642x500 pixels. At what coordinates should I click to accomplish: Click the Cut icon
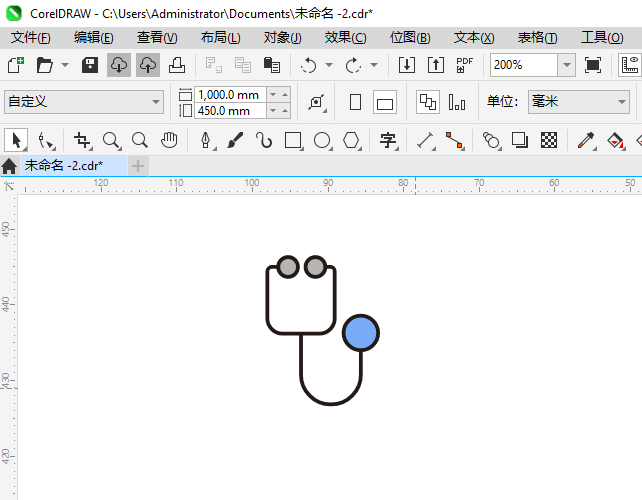[x=214, y=65]
